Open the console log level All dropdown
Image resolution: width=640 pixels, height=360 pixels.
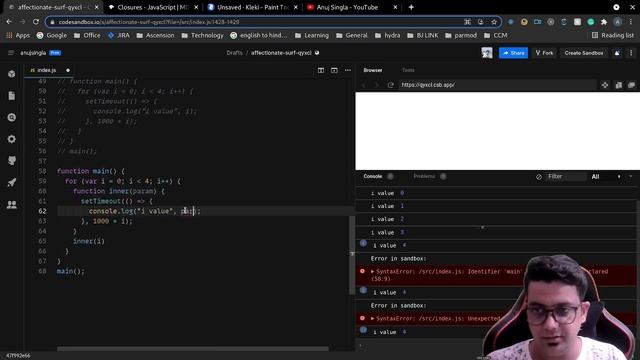[x=606, y=177]
